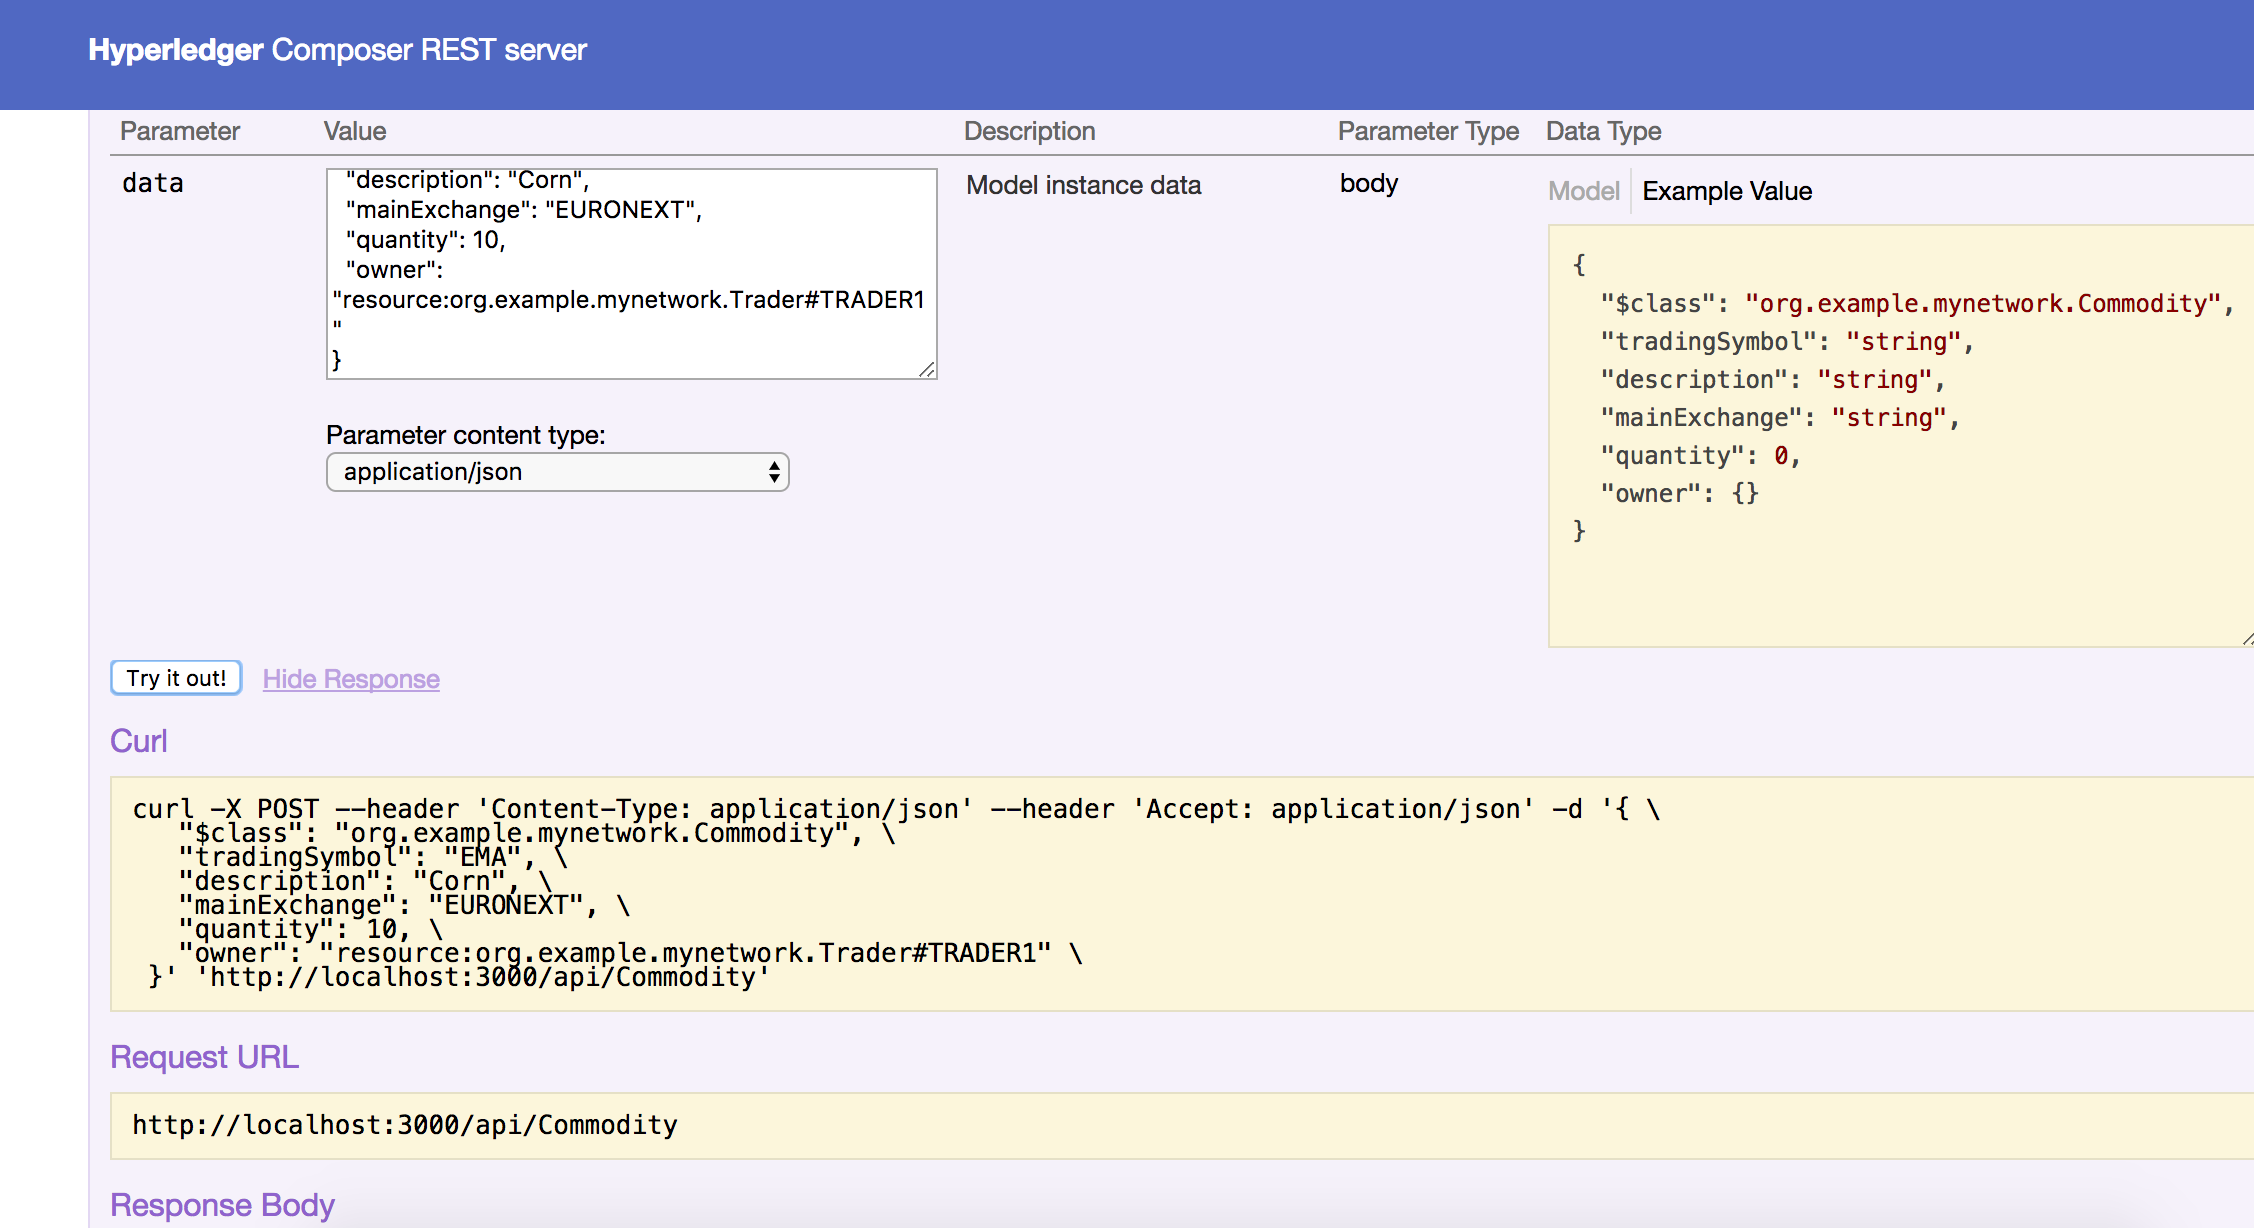The height and width of the screenshot is (1228, 2254).
Task: Click the Try it out! button
Action: (176, 678)
